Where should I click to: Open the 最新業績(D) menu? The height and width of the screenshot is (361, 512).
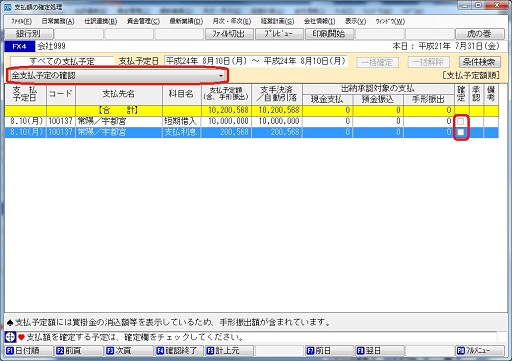(x=186, y=21)
